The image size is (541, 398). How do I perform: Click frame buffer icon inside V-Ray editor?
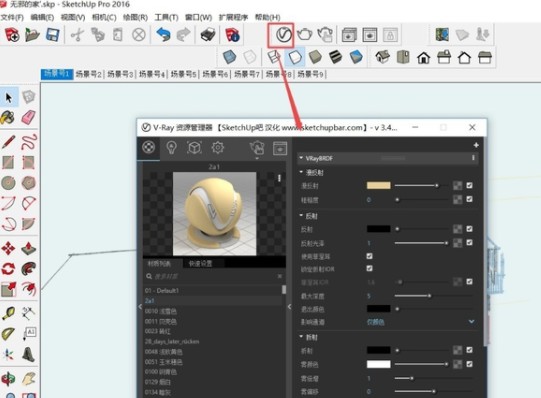tap(280, 148)
